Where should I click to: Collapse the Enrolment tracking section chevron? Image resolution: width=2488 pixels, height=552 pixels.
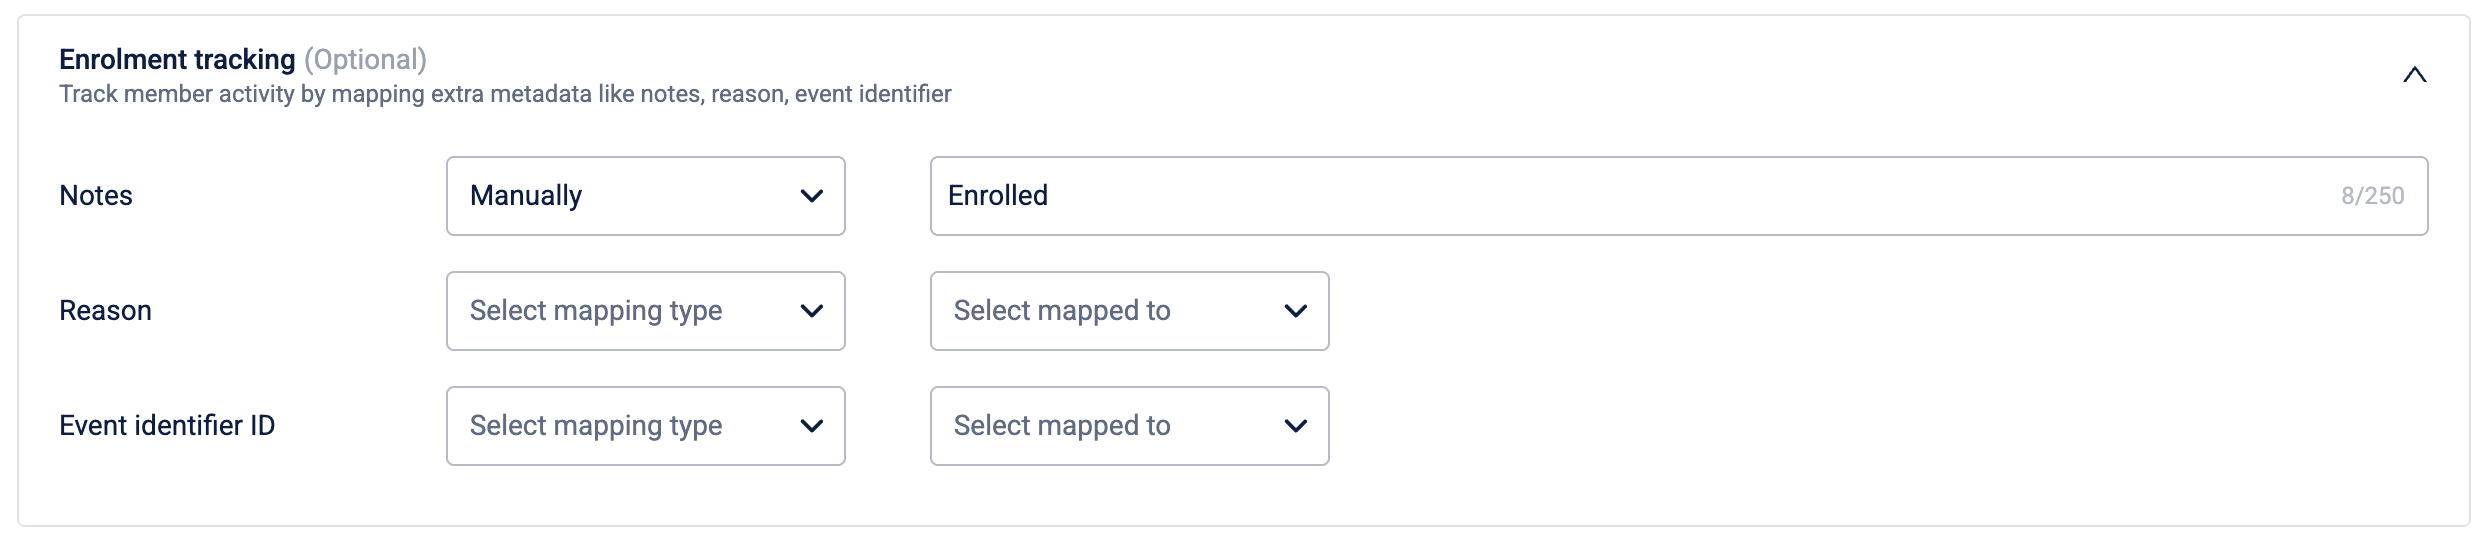[x=2414, y=75]
